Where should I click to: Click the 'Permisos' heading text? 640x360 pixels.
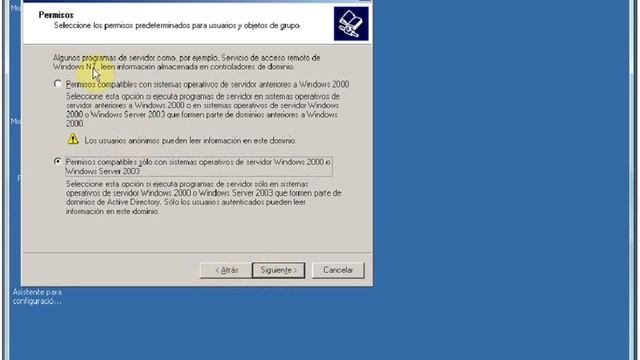(x=56, y=15)
